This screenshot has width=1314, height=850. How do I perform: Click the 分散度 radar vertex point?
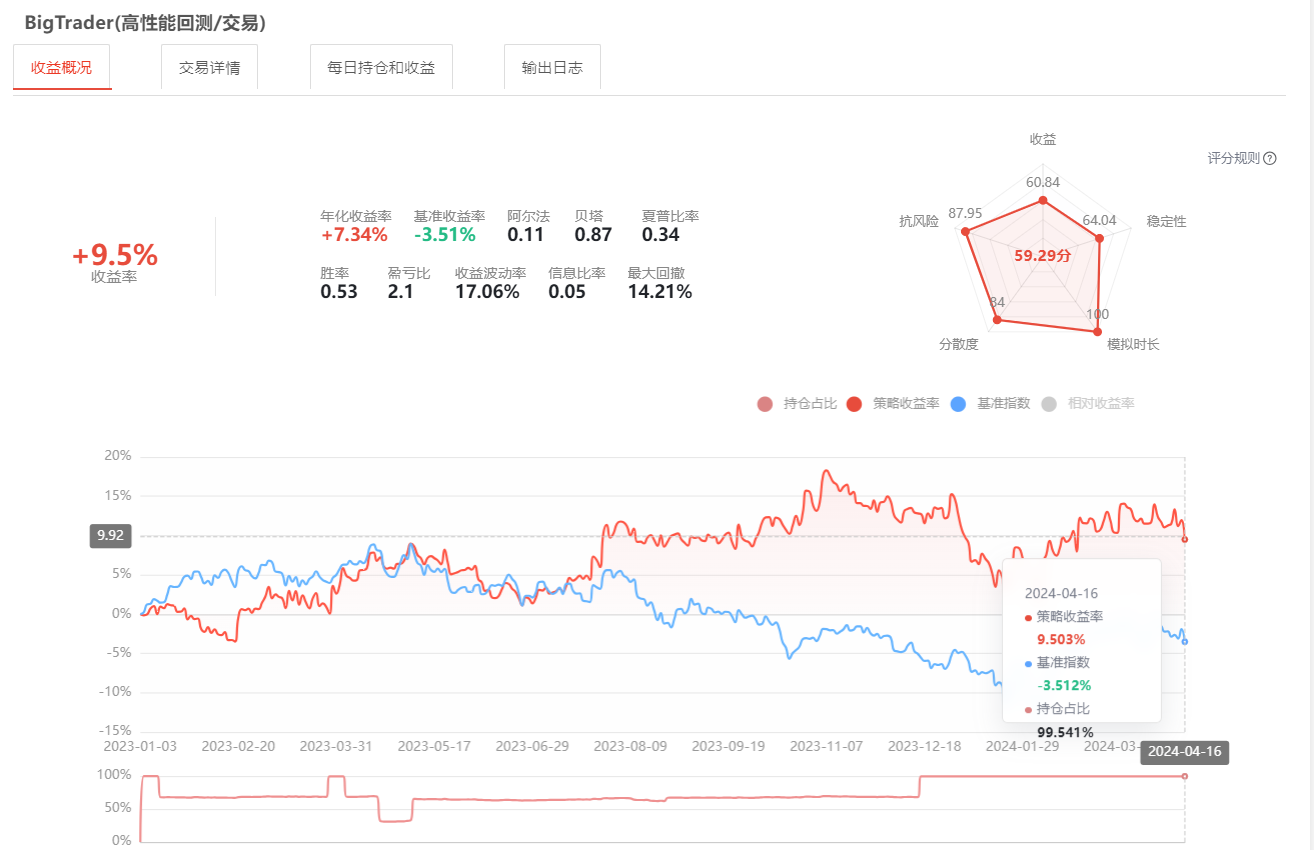996,320
